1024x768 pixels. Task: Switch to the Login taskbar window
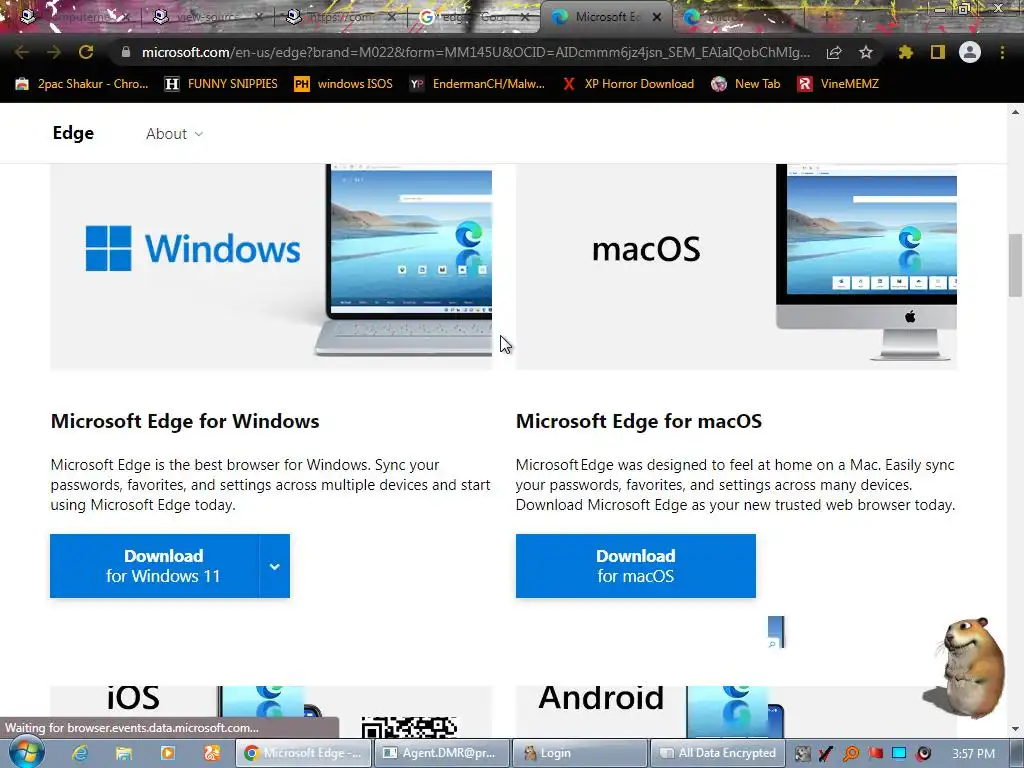pos(580,753)
